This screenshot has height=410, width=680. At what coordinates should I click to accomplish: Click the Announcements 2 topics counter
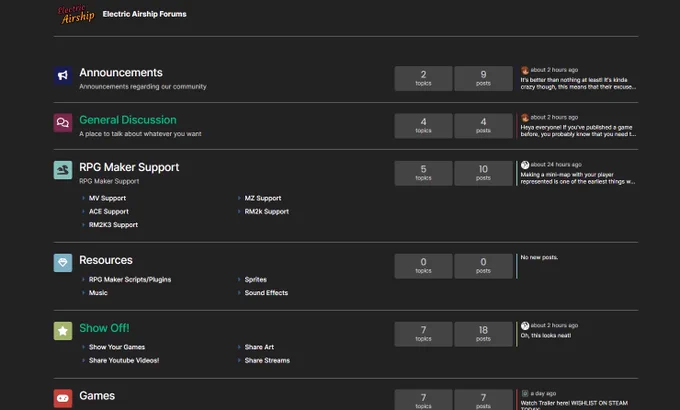tap(423, 79)
